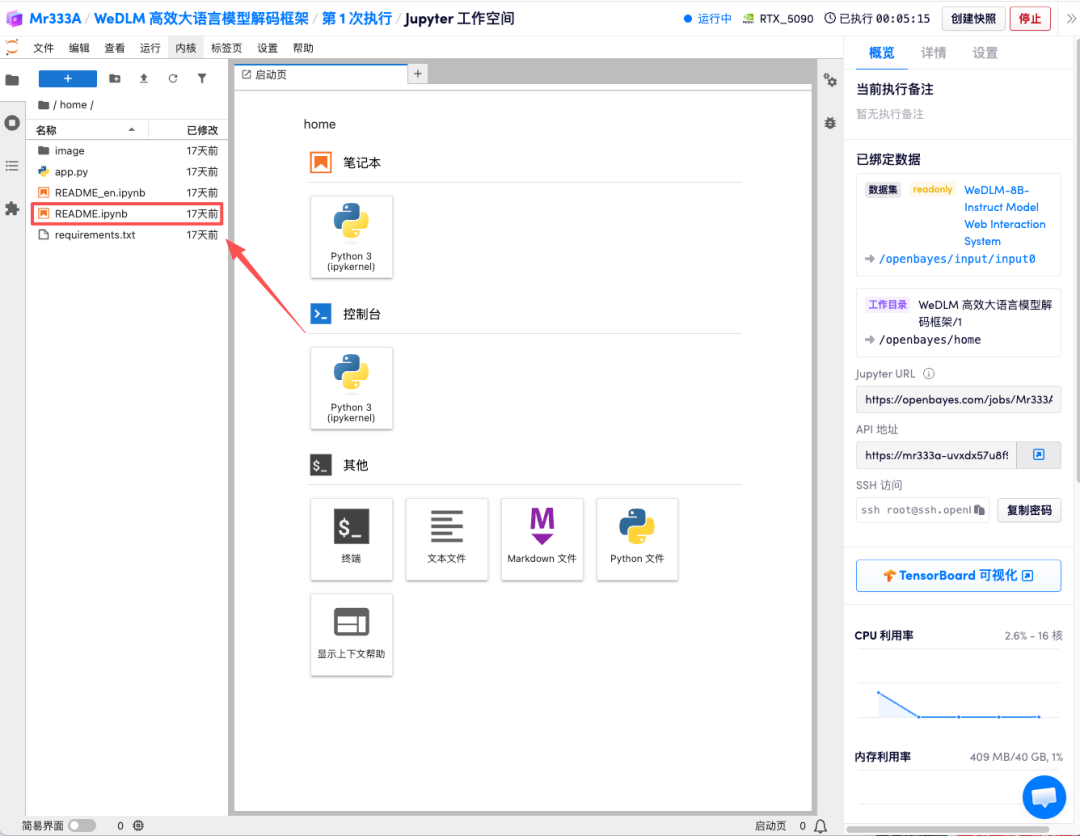
Task: Select the app.py file
Action: (127, 171)
